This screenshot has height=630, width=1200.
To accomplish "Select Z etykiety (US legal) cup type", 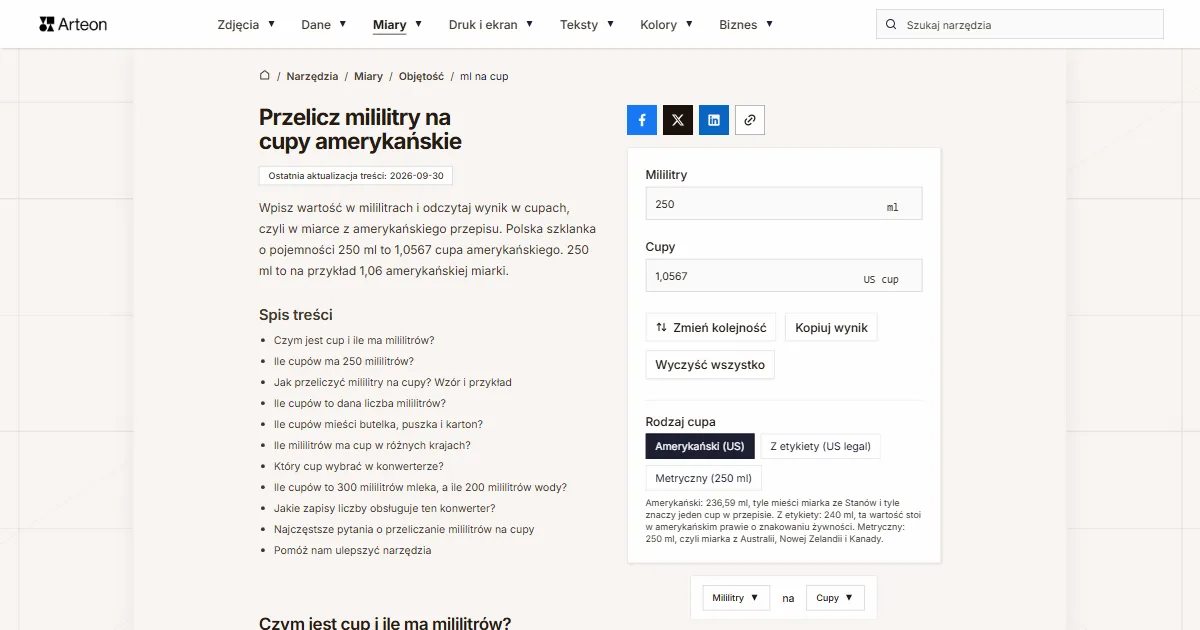I will 820,446.
